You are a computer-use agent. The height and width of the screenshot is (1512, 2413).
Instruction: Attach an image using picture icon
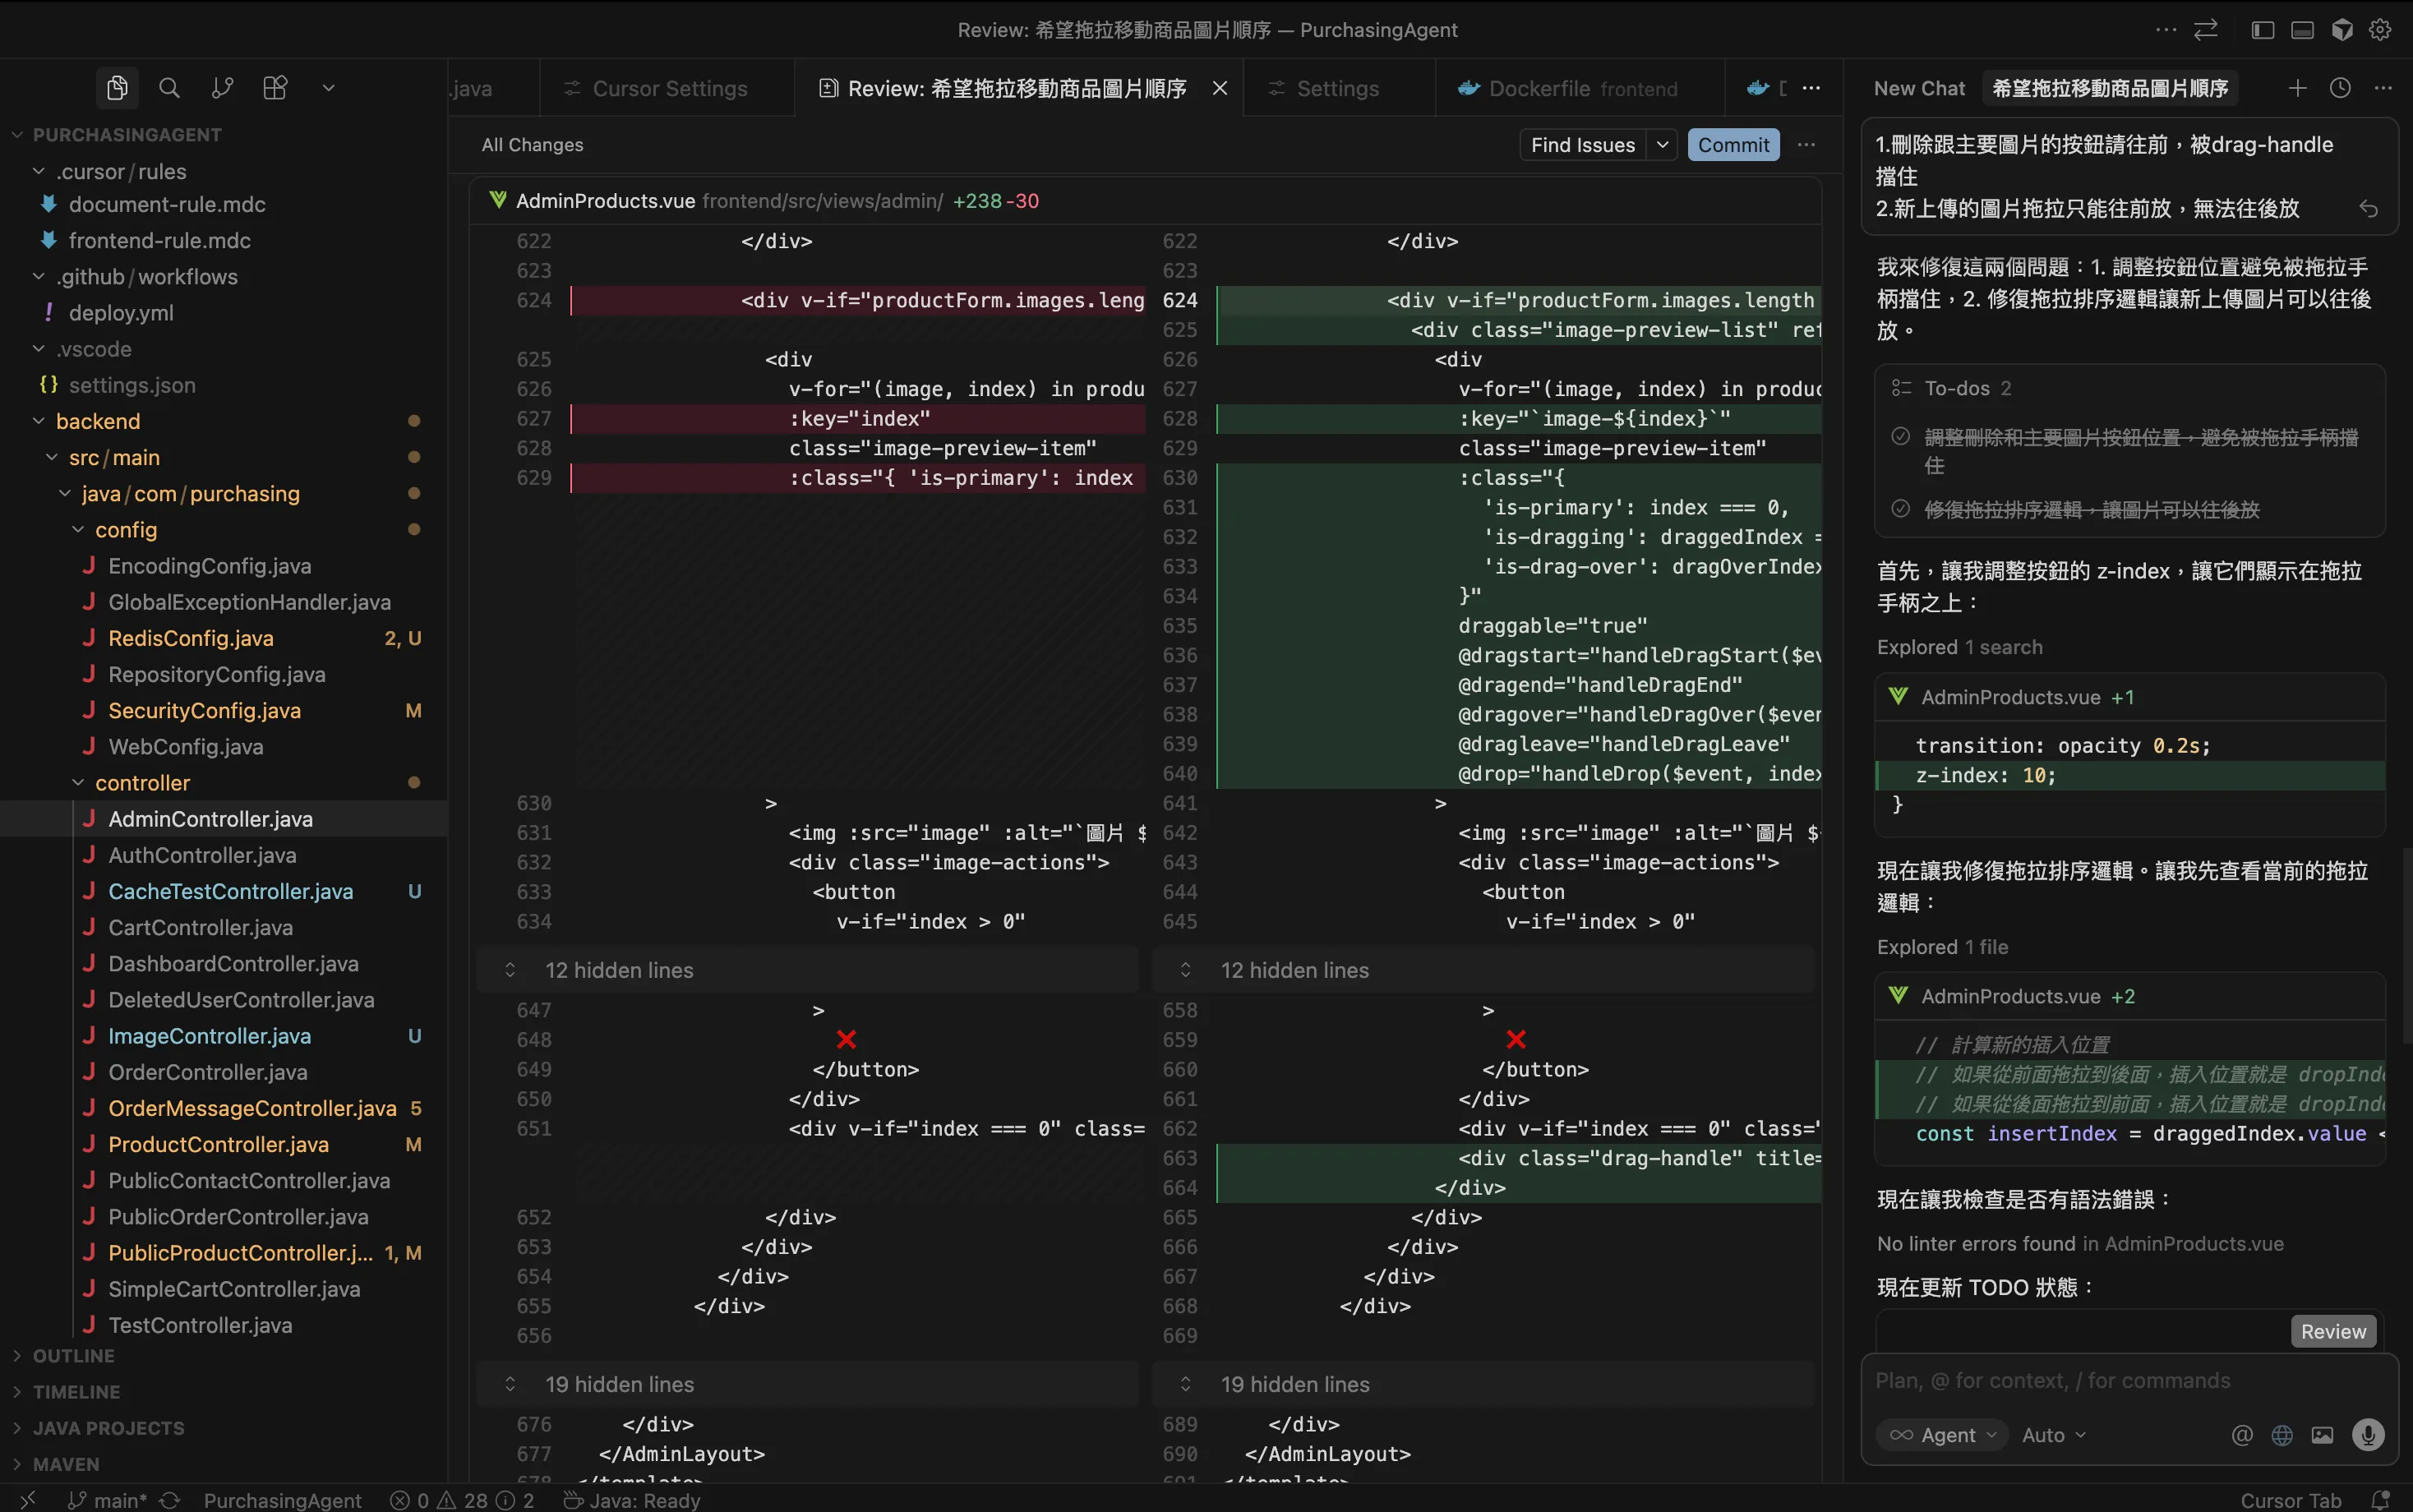(x=2322, y=1435)
